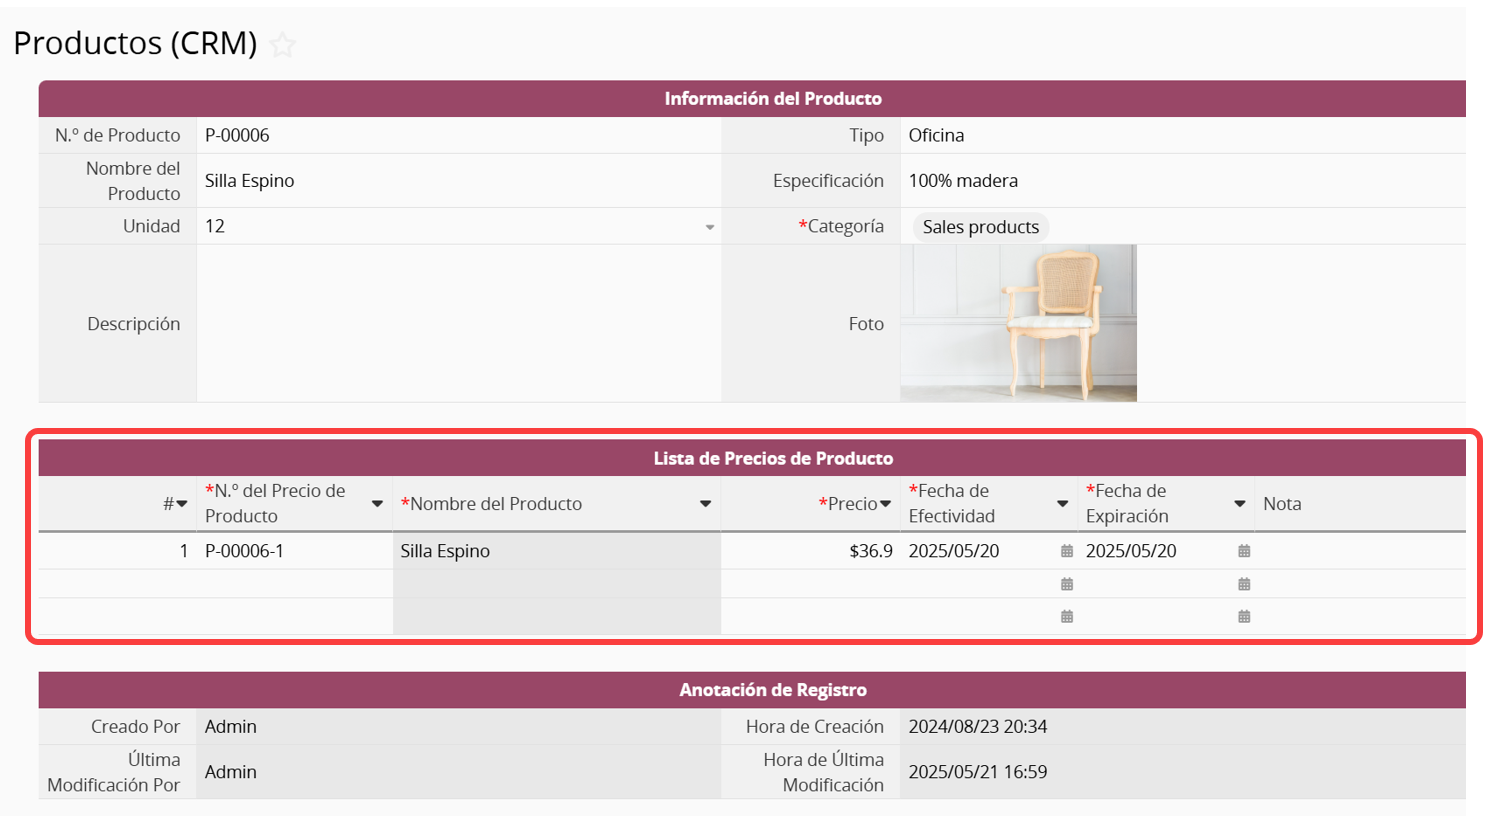This screenshot has width=1498, height=816.
Task: Open third row Fecha de Efectividad calendar icon
Action: coord(1066,617)
